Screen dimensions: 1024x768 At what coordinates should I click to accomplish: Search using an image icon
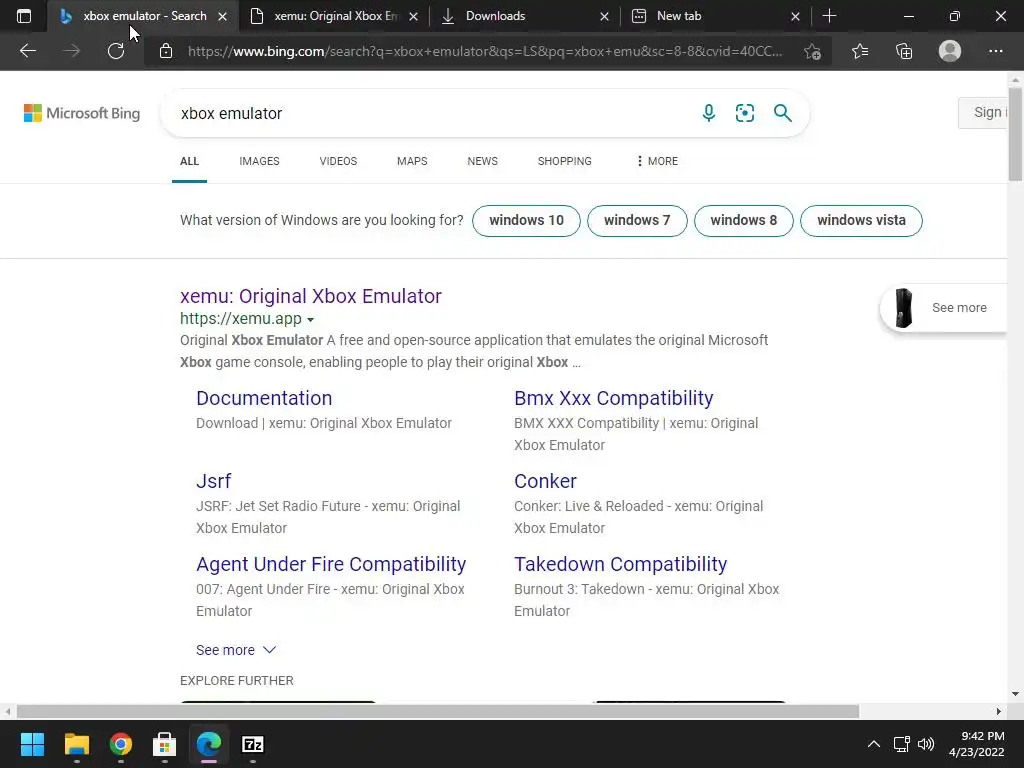click(744, 113)
